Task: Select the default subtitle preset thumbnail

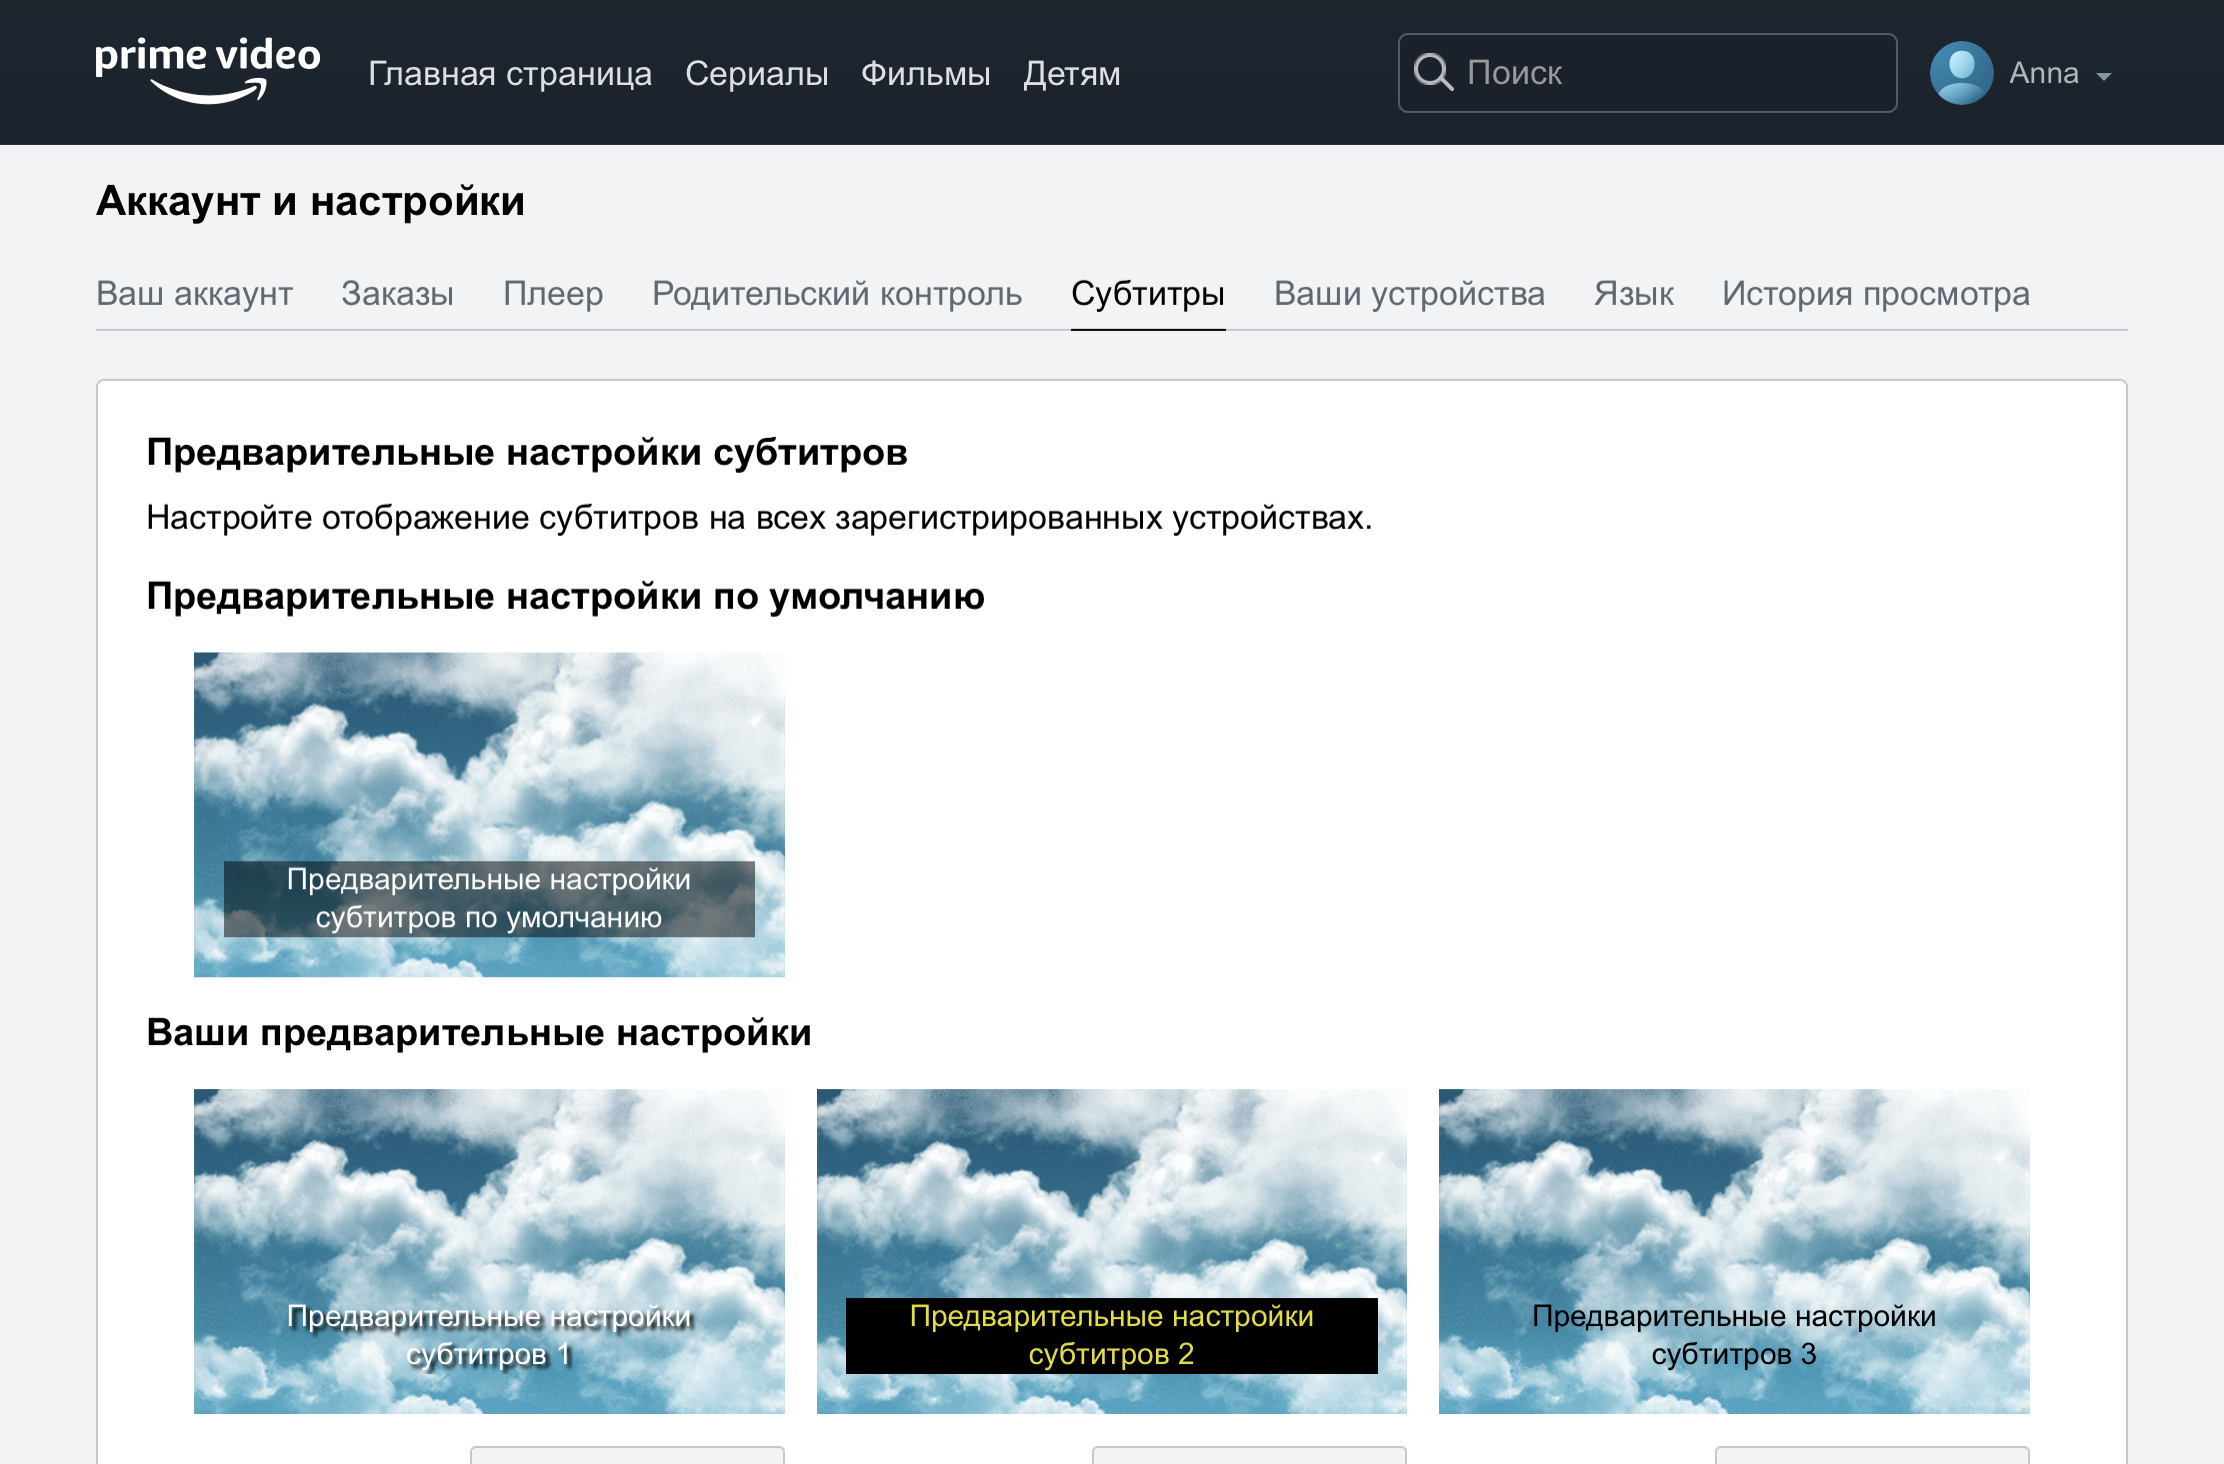Action: (x=489, y=814)
